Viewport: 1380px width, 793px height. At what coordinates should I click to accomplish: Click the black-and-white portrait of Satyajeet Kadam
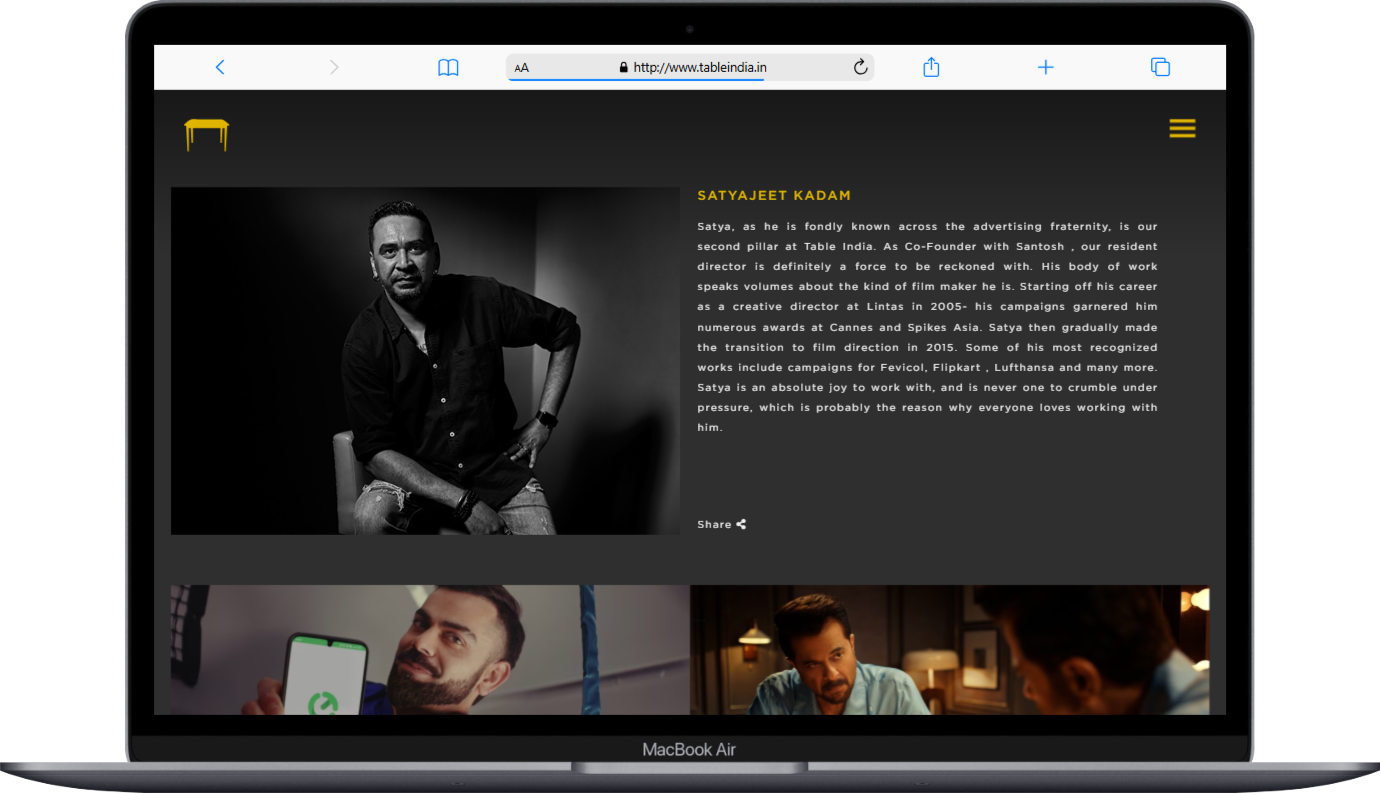(425, 361)
